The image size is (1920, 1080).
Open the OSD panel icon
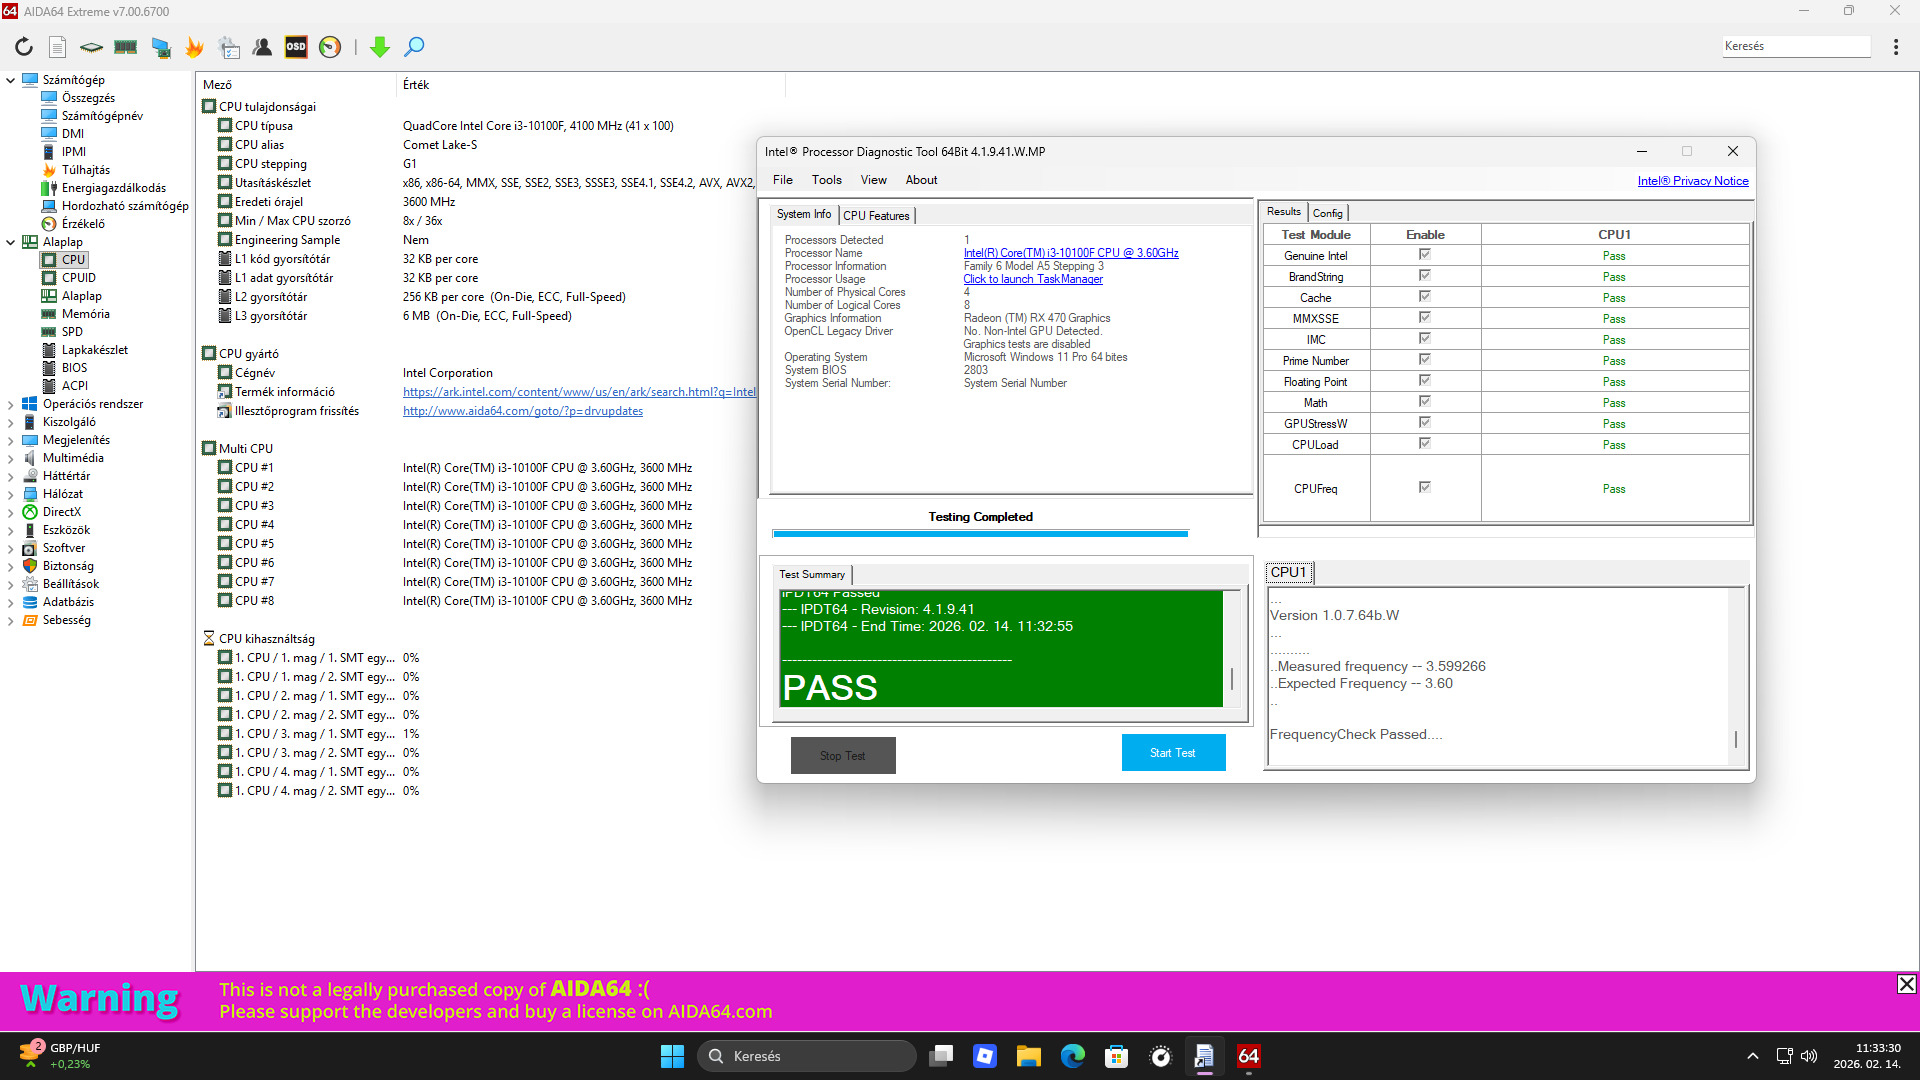coord(296,47)
